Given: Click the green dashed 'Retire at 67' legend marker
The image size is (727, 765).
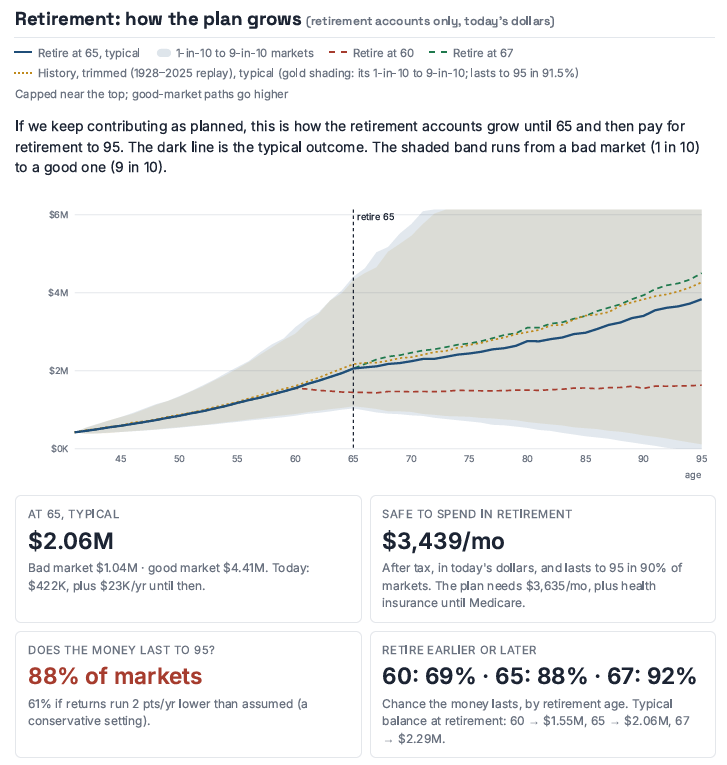Looking at the screenshot, I should (x=438, y=53).
